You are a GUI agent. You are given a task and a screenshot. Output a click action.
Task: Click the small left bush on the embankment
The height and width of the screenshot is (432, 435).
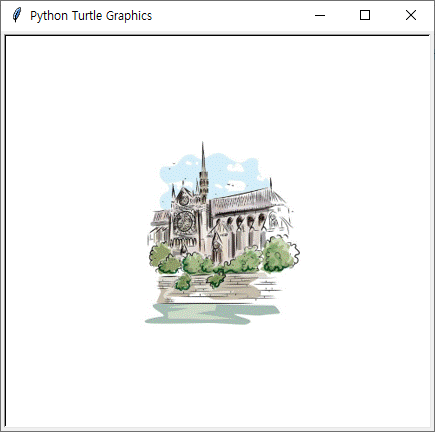[x=183, y=283]
